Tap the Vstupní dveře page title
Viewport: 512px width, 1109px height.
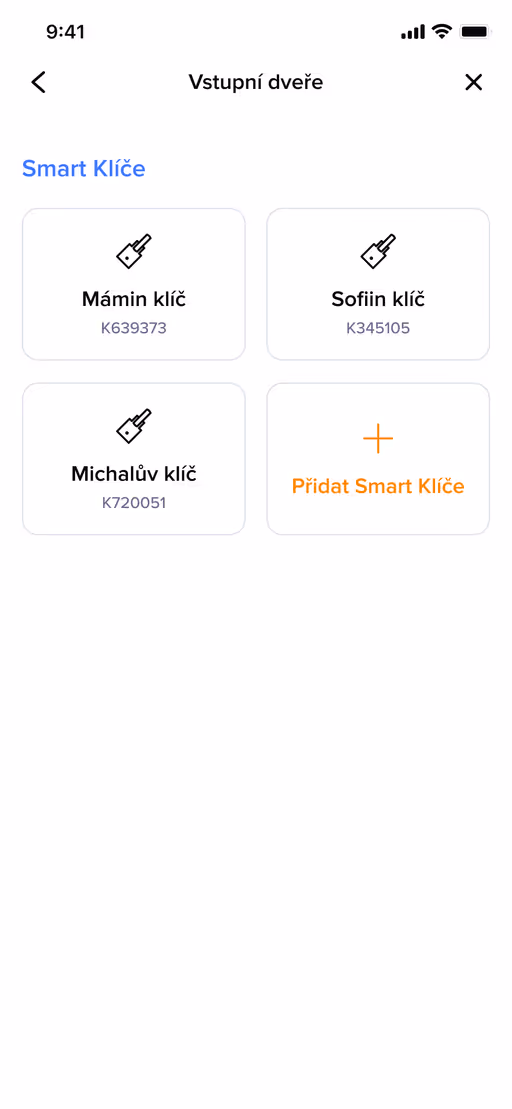256,82
